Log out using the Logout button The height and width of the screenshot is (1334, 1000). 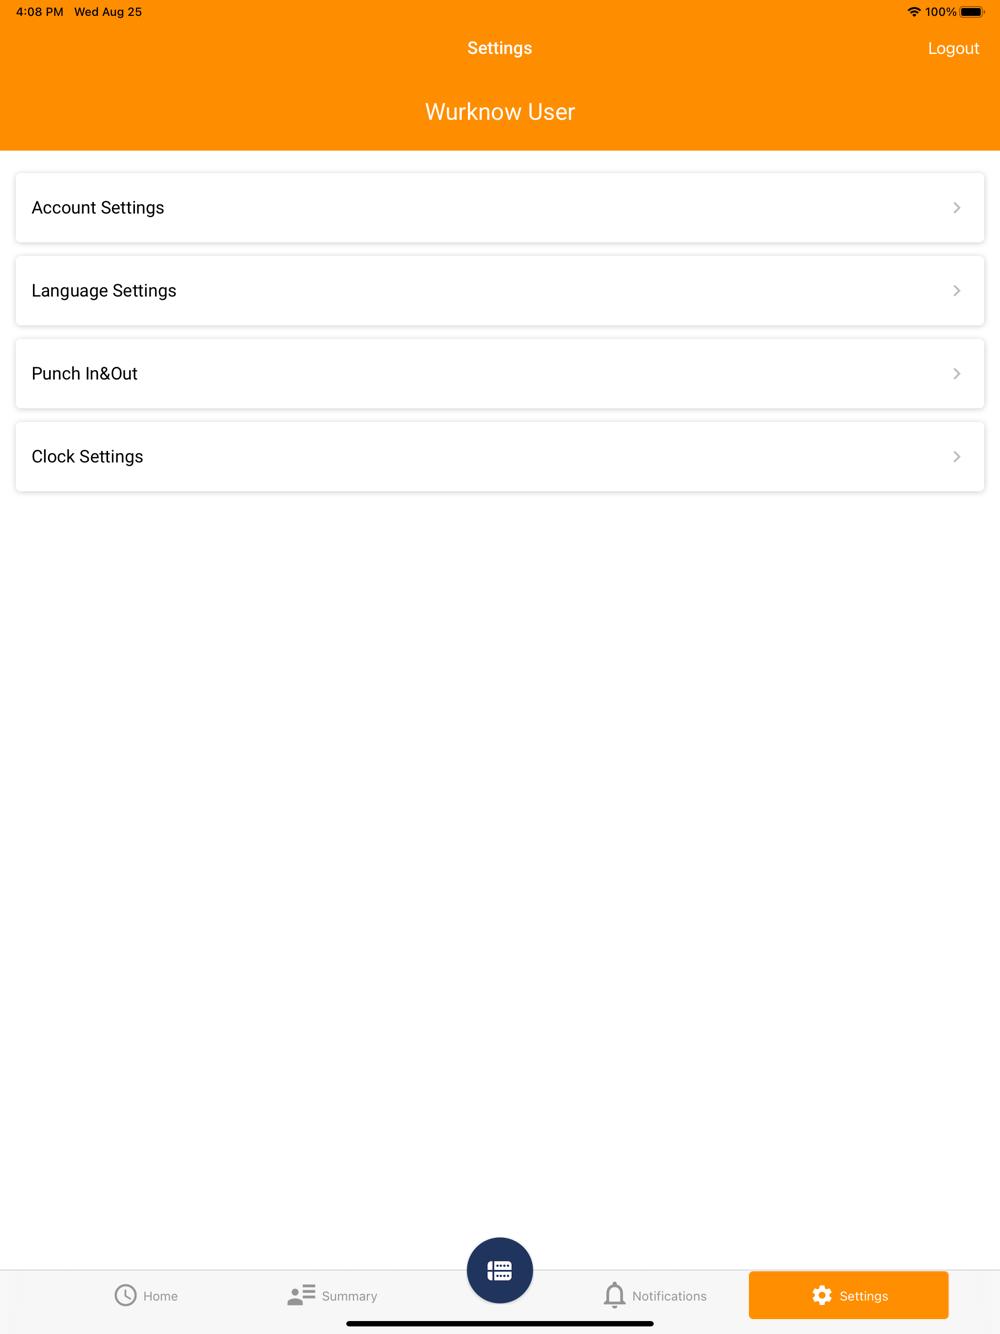coord(953,48)
